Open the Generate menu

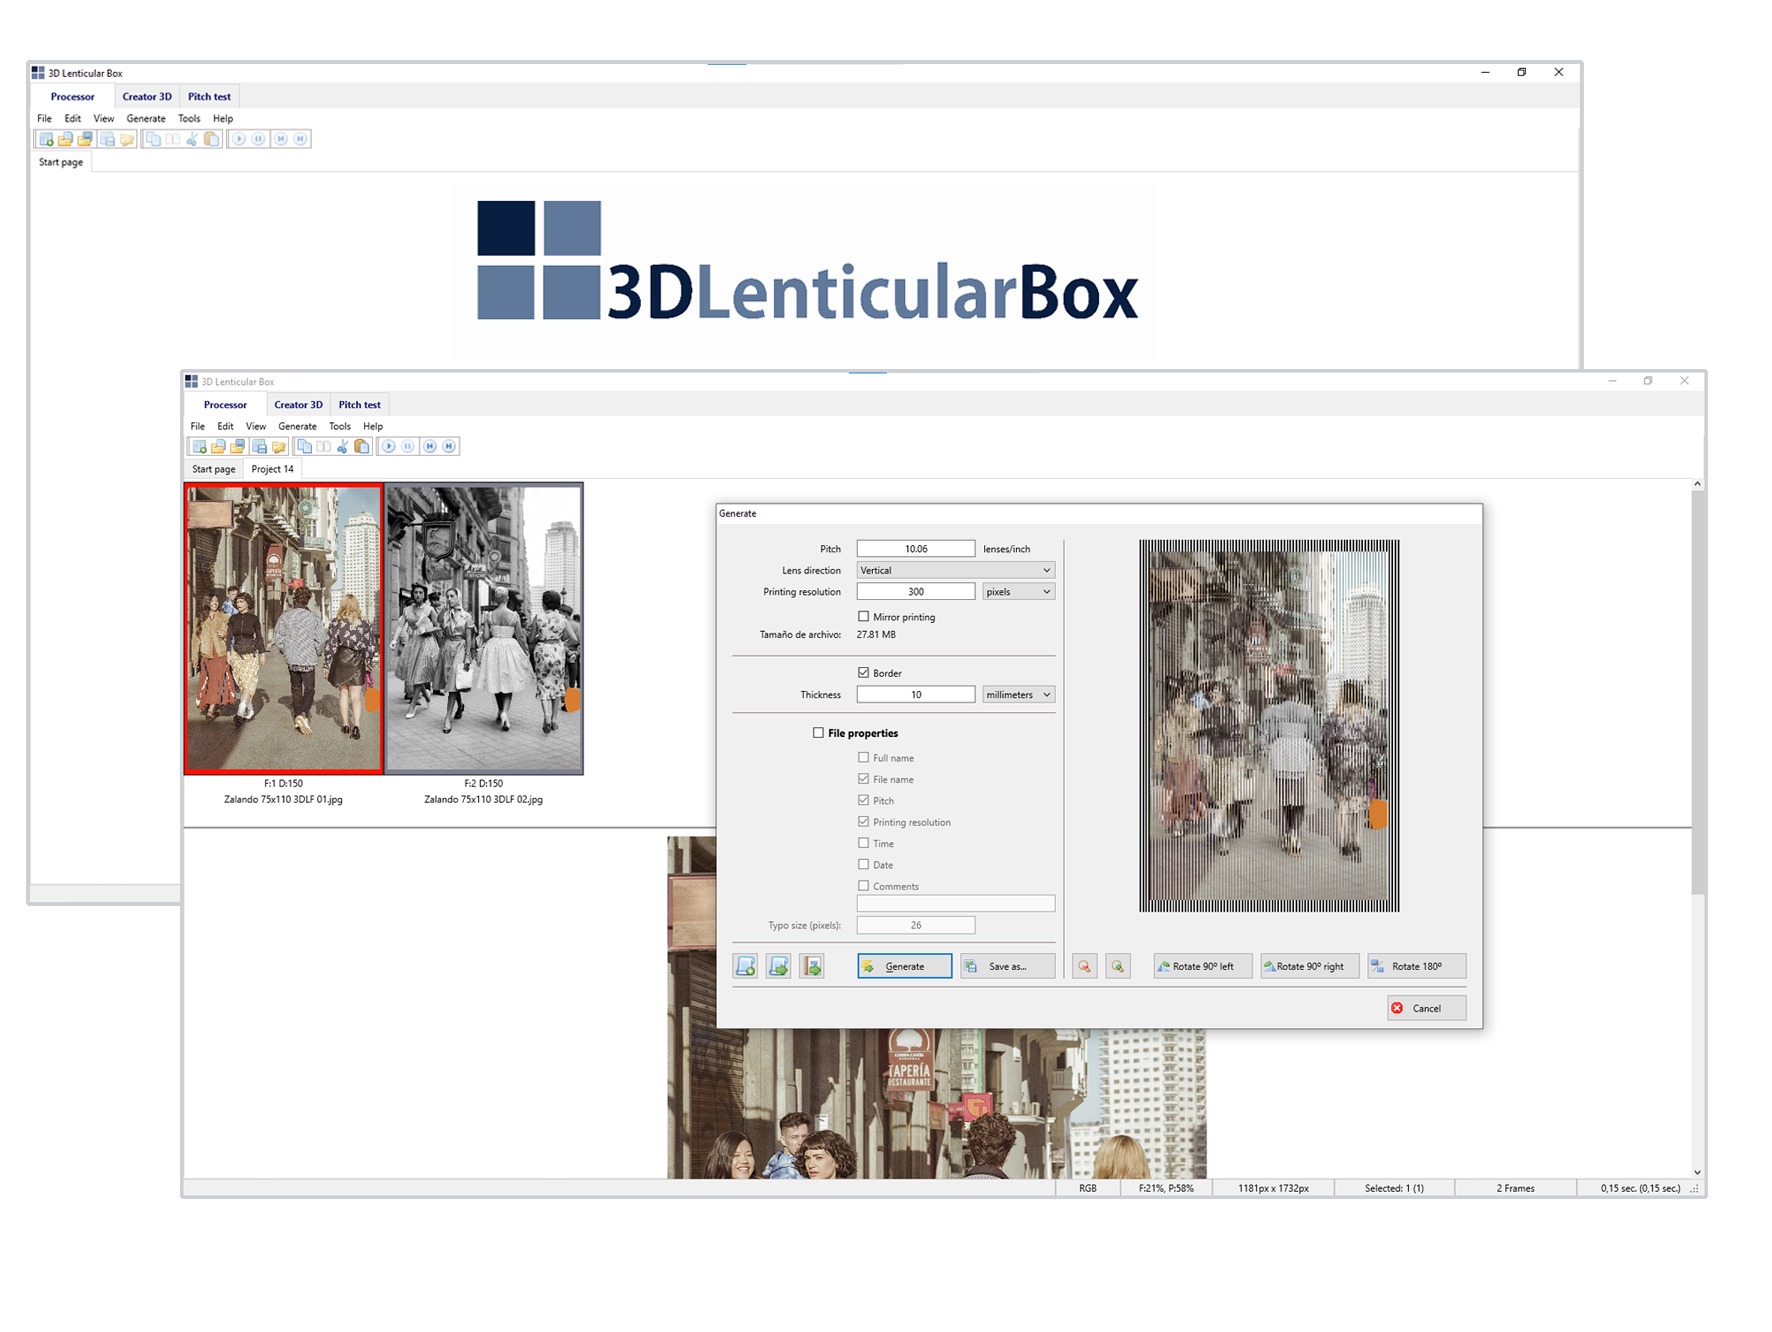[x=297, y=425]
